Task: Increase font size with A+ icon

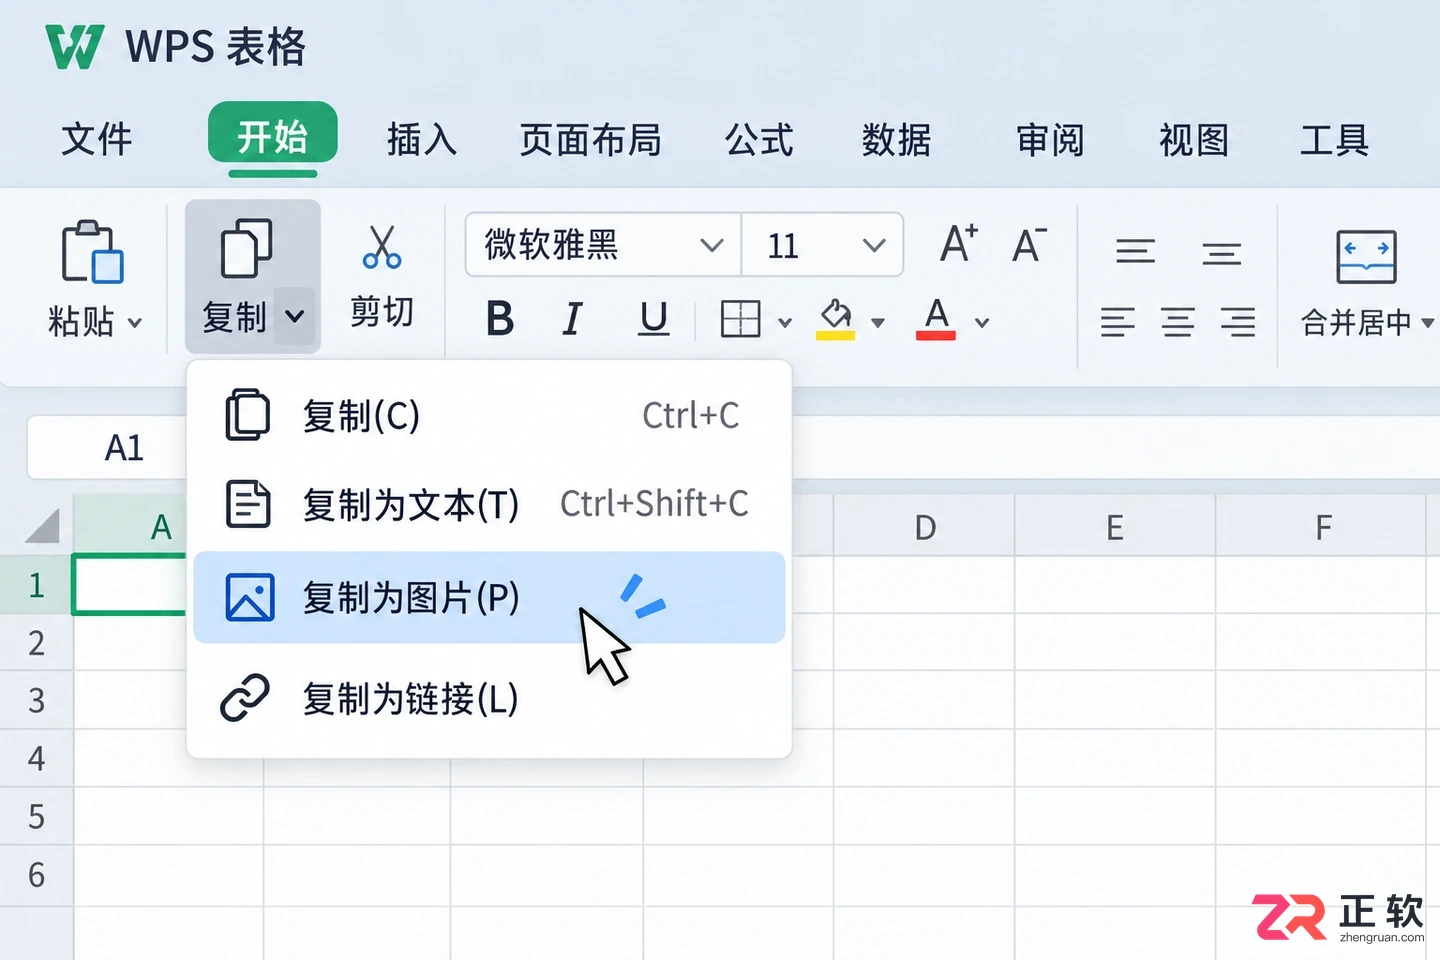Action: coord(959,243)
